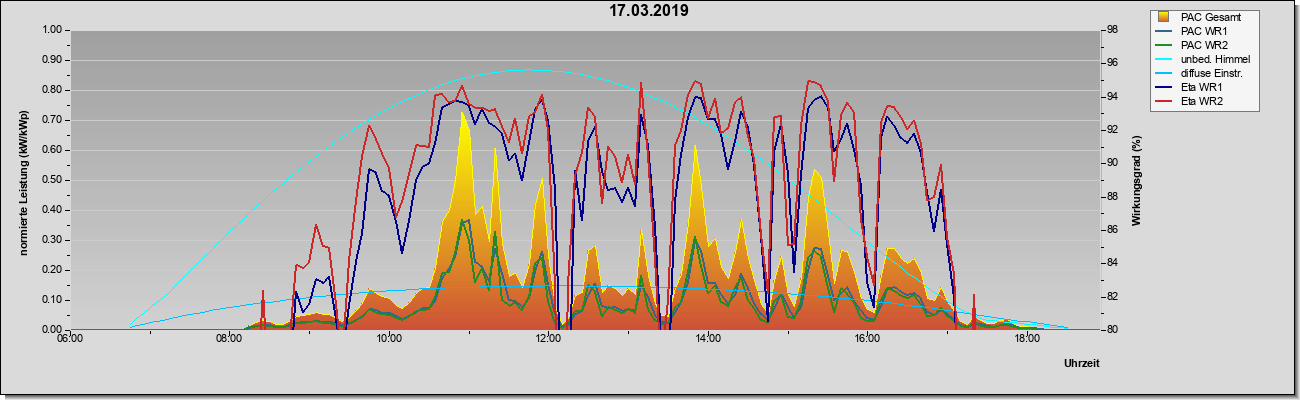Click the unbed. Himmel legend entry
Screen dimensions: 1300x400
(1206, 59)
